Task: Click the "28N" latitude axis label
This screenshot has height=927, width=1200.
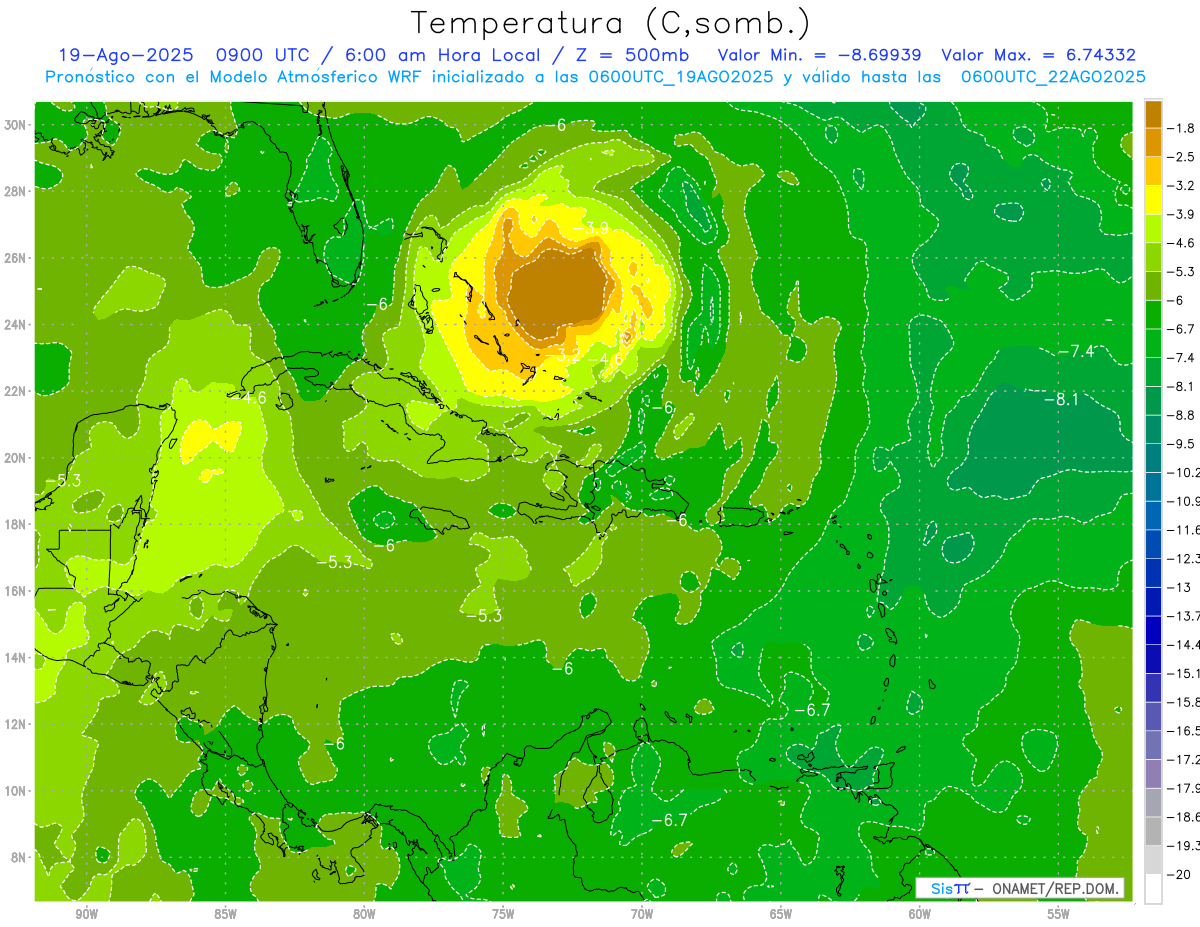Action: coord(15,191)
